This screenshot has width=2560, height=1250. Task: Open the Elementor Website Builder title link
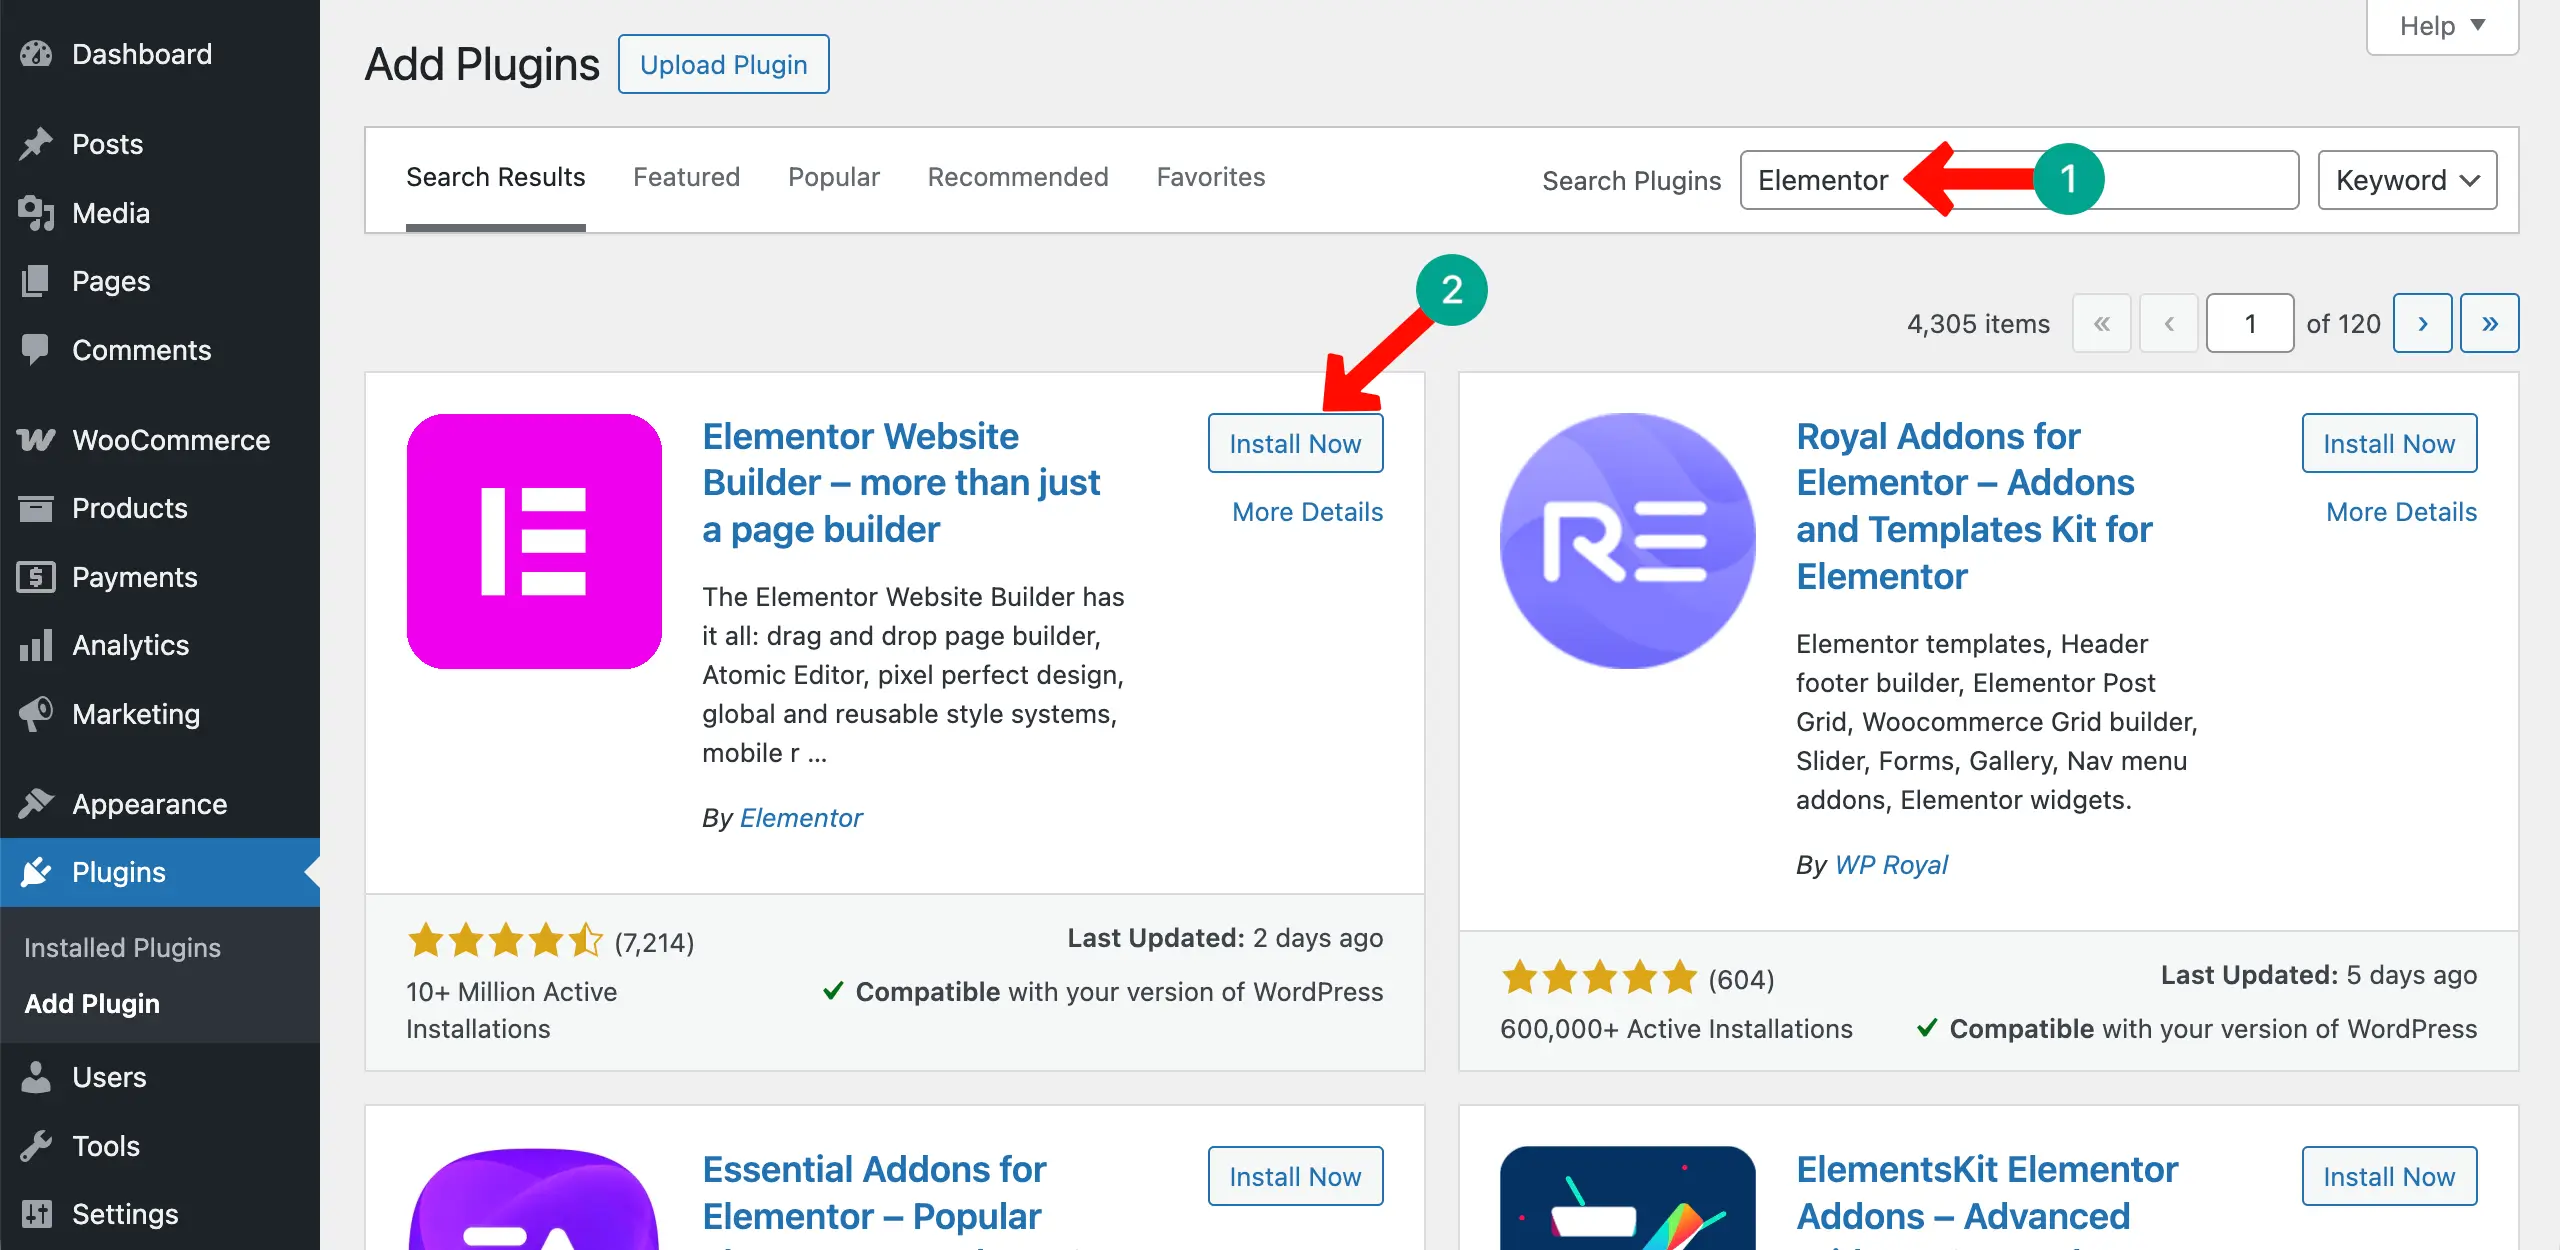tap(901, 483)
